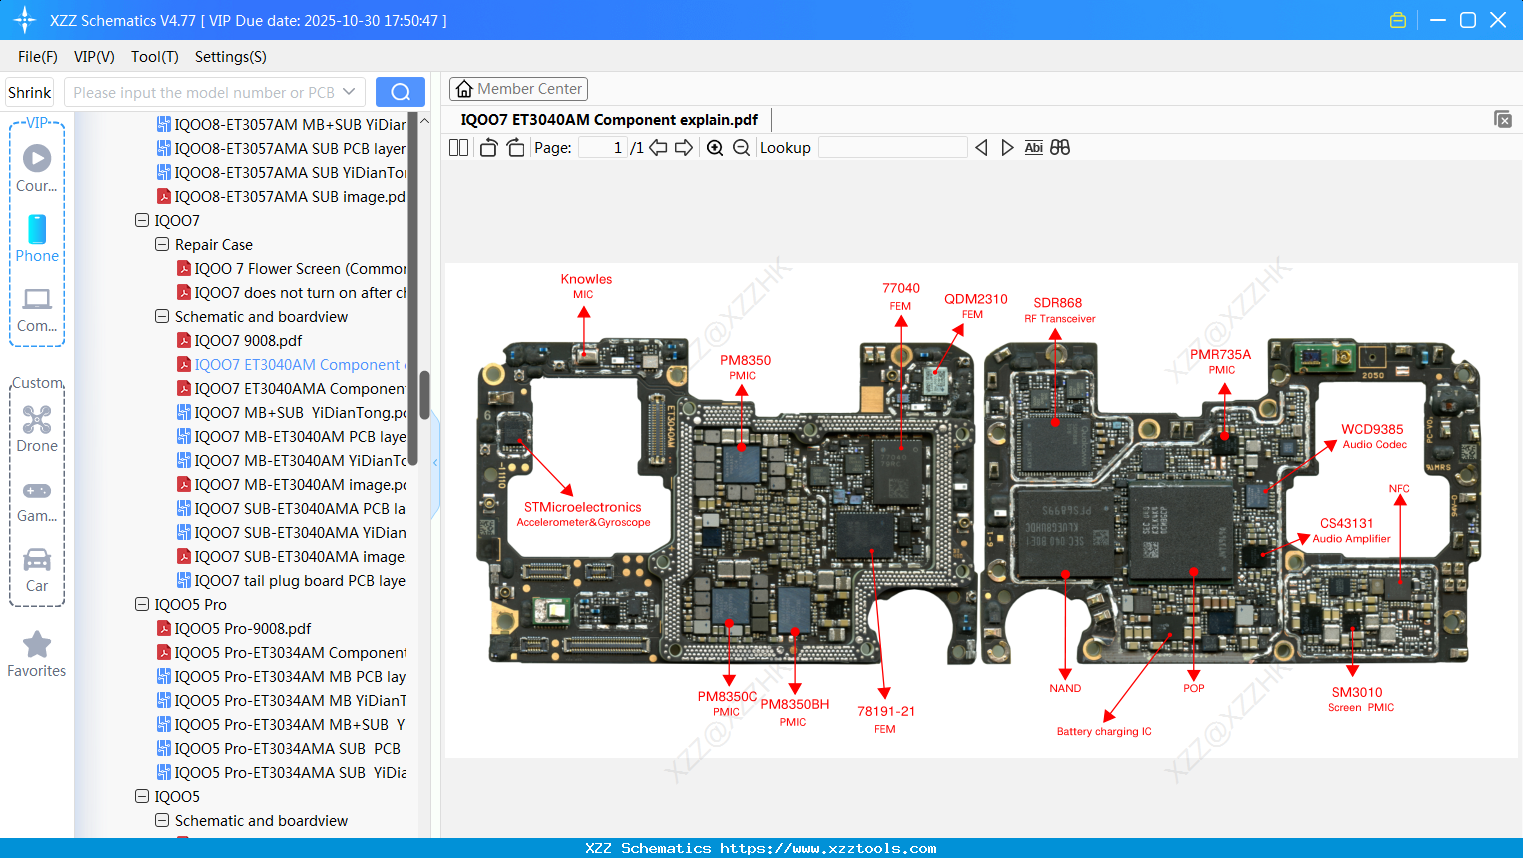1523x858 pixels.
Task: Open the Phone schematics section
Action: [37, 238]
